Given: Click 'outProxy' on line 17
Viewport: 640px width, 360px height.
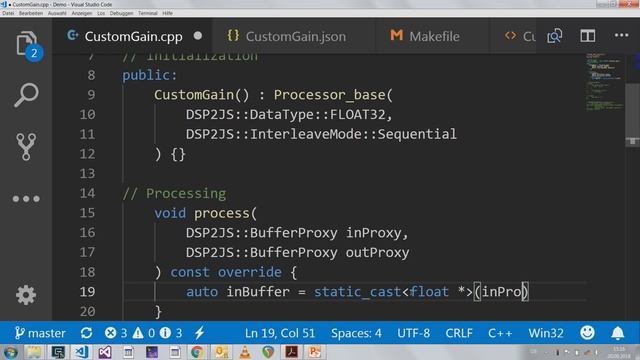Looking at the screenshot, I should (377, 252).
